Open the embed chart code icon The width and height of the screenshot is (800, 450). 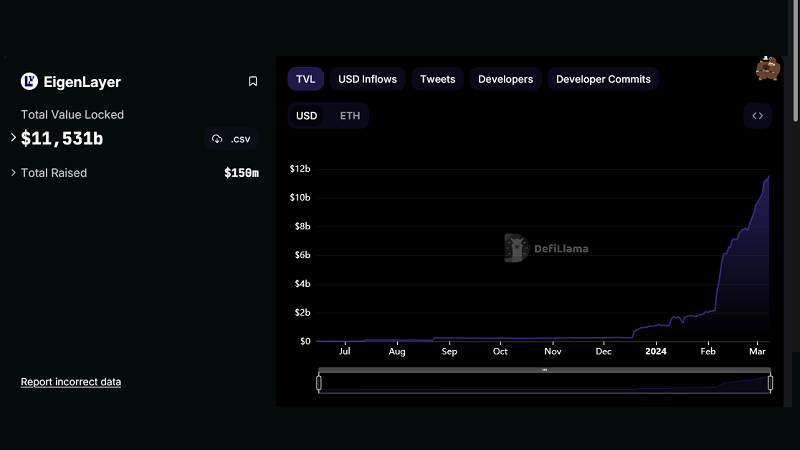pyautogui.click(x=757, y=116)
